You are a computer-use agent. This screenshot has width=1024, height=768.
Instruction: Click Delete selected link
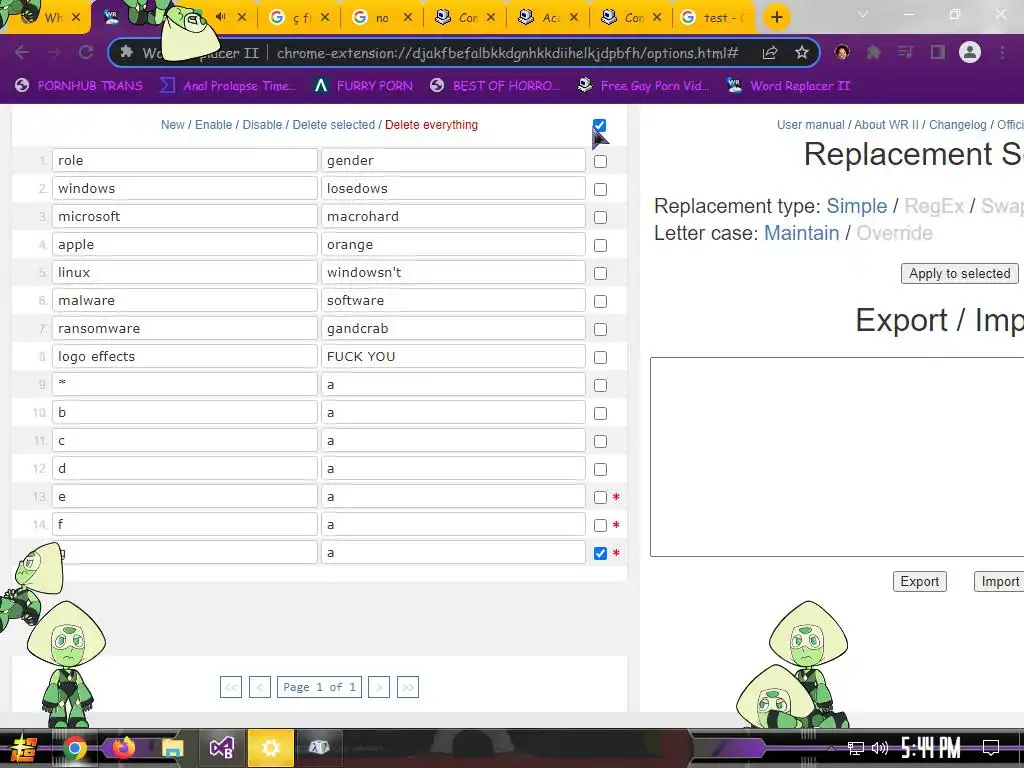pyautogui.click(x=334, y=125)
